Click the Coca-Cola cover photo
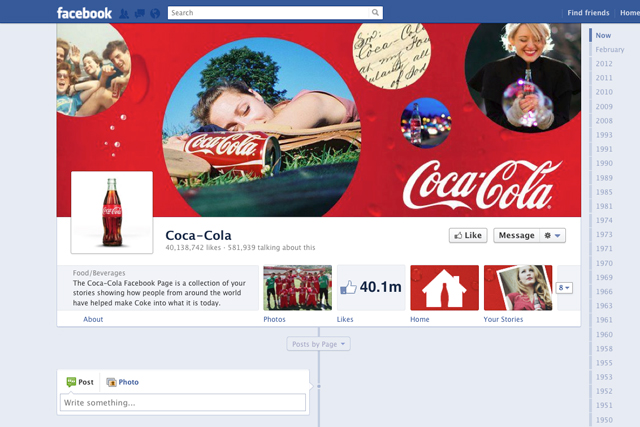The height and width of the screenshot is (427, 640). click(318, 120)
